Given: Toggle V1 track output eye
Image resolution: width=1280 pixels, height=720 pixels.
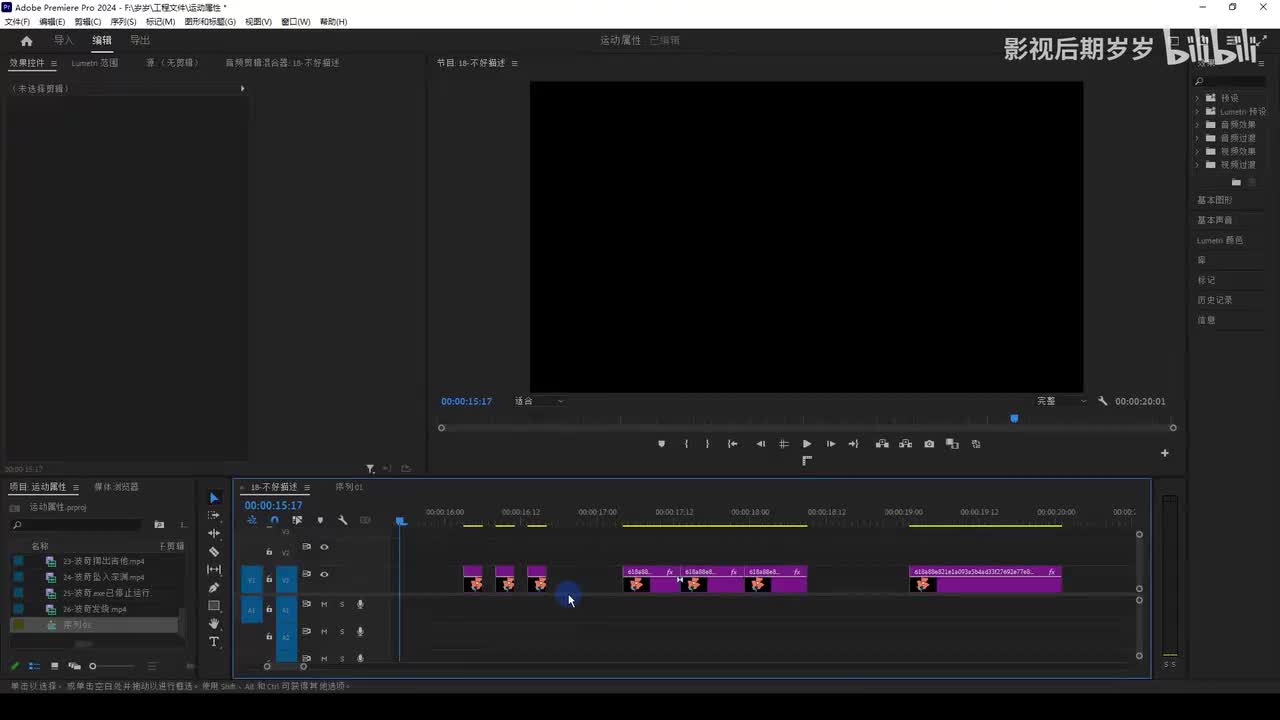Looking at the screenshot, I should pyautogui.click(x=324, y=574).
